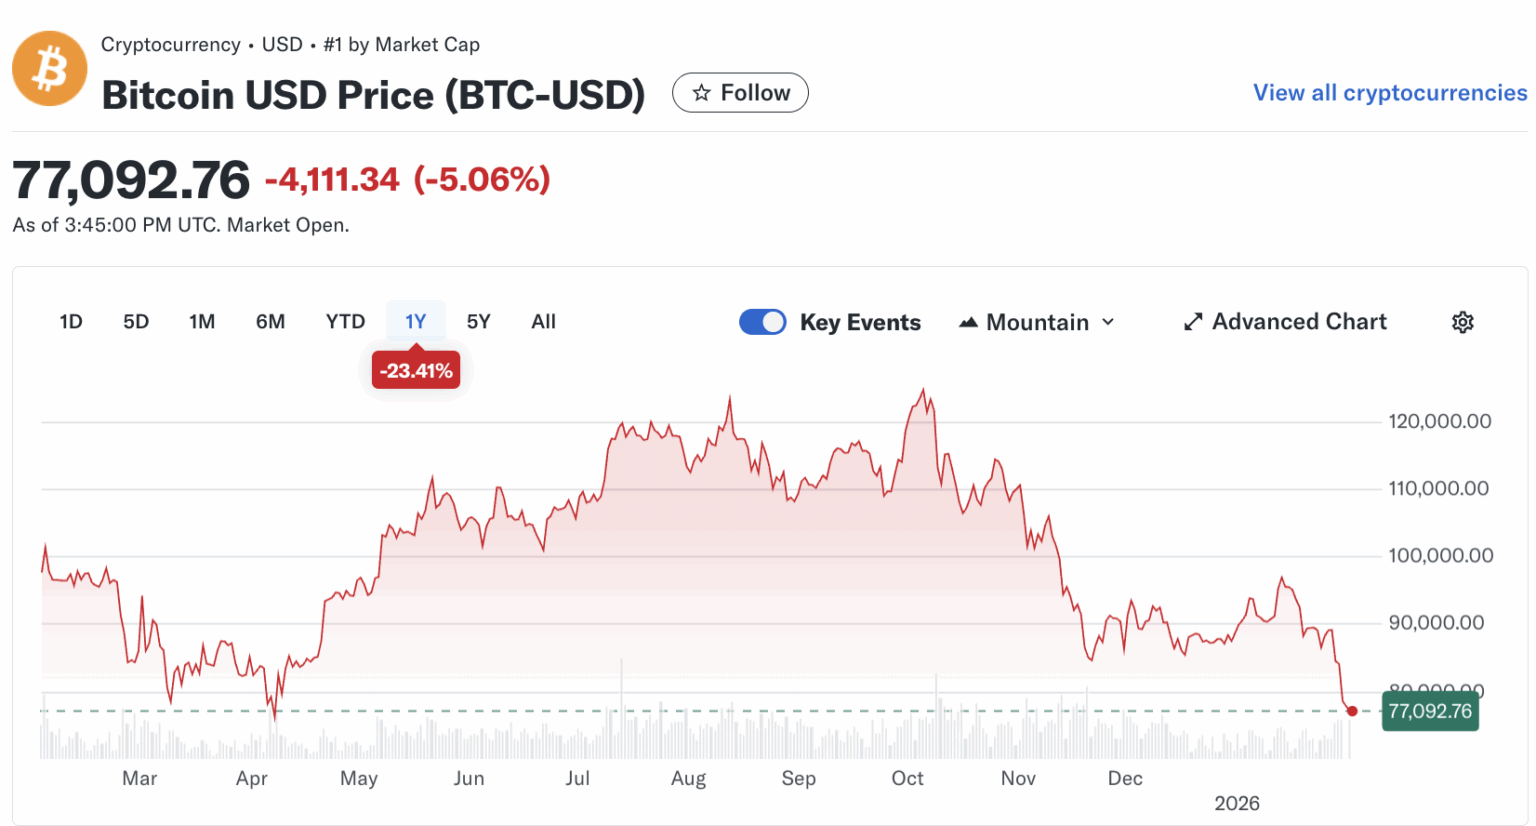
Task: Toggle the Key Events switch
Action: click(763, 322)
